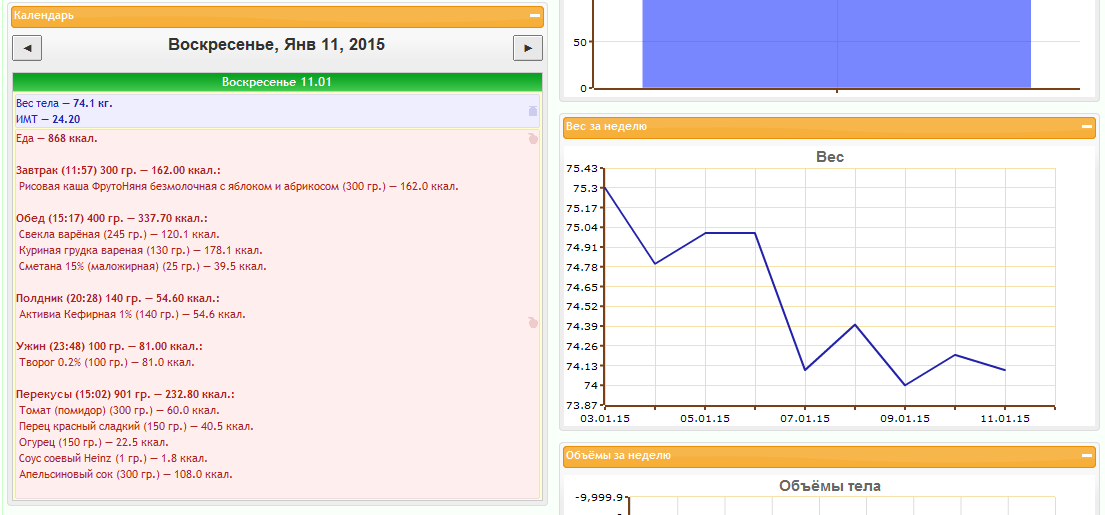Click the date heading Воскресенье, Янв 11, 2015
Screen dimensions: 1105x515
pos(276,45)
